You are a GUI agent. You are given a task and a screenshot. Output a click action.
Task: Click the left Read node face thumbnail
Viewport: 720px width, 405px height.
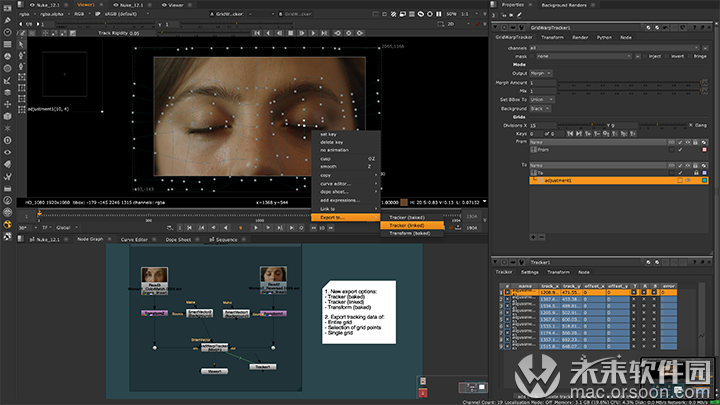point(154,276)
